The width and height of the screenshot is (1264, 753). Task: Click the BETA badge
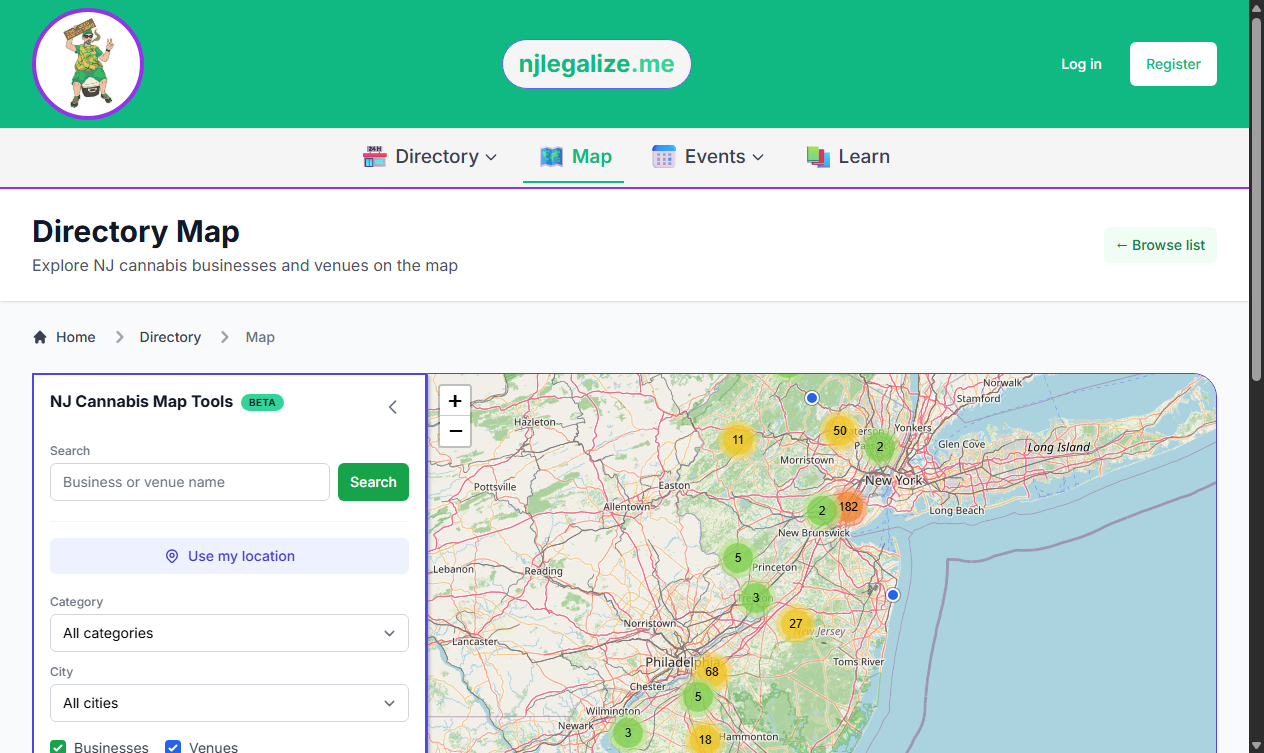[x=262, y=402]
